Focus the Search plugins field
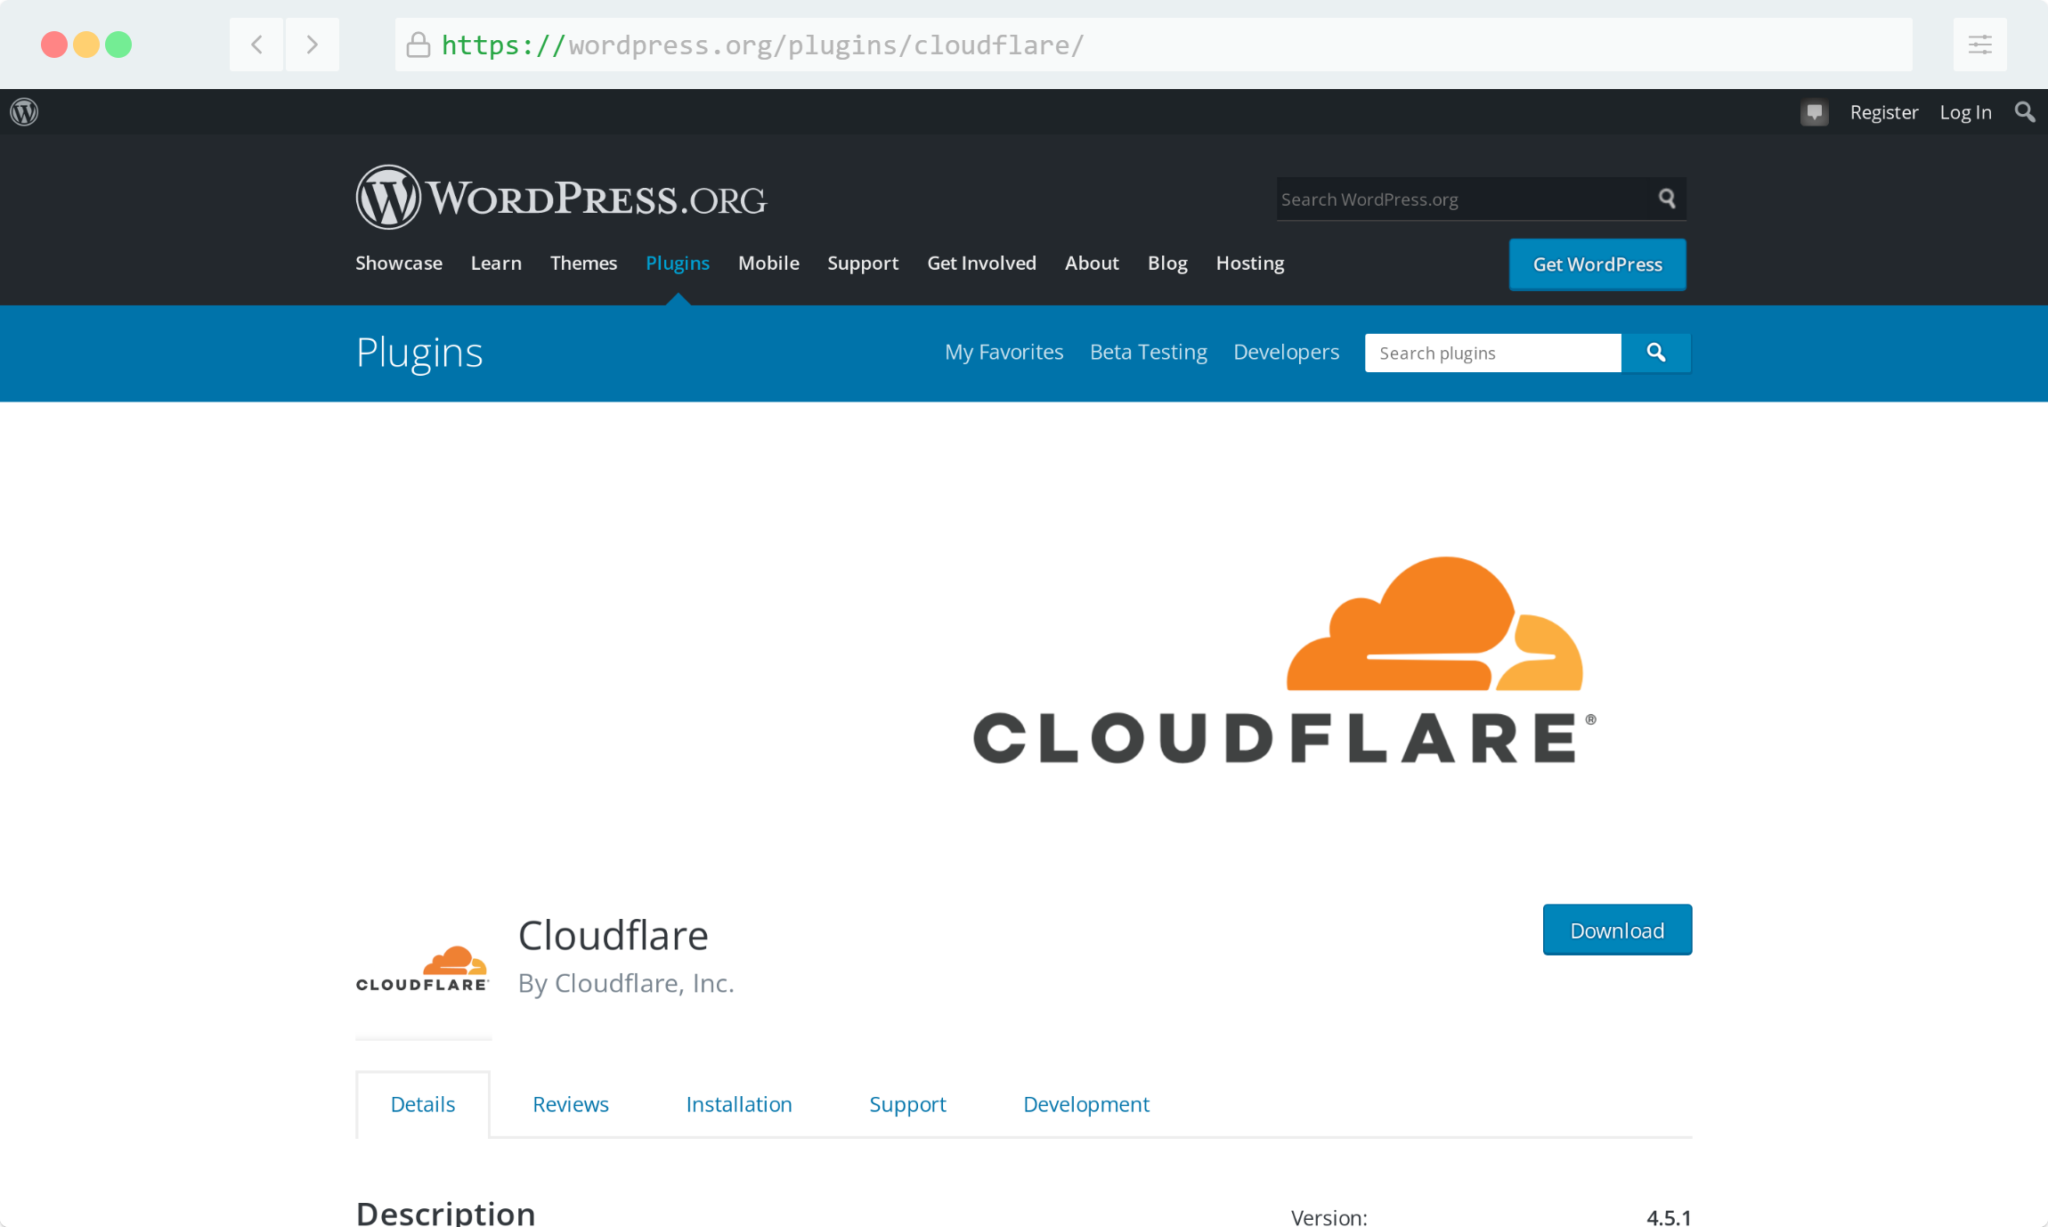This screenshot has height=1227, width=2048. coord(1493,353)
